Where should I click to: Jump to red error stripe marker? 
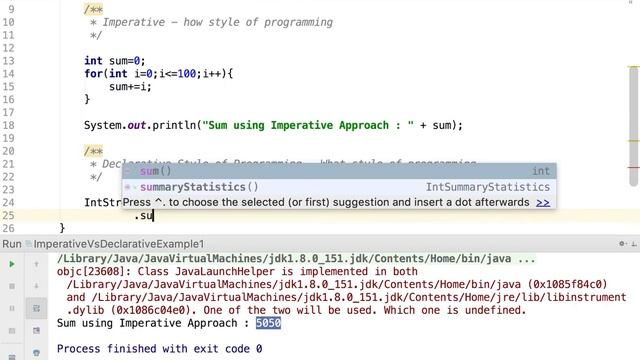(633, 167)
